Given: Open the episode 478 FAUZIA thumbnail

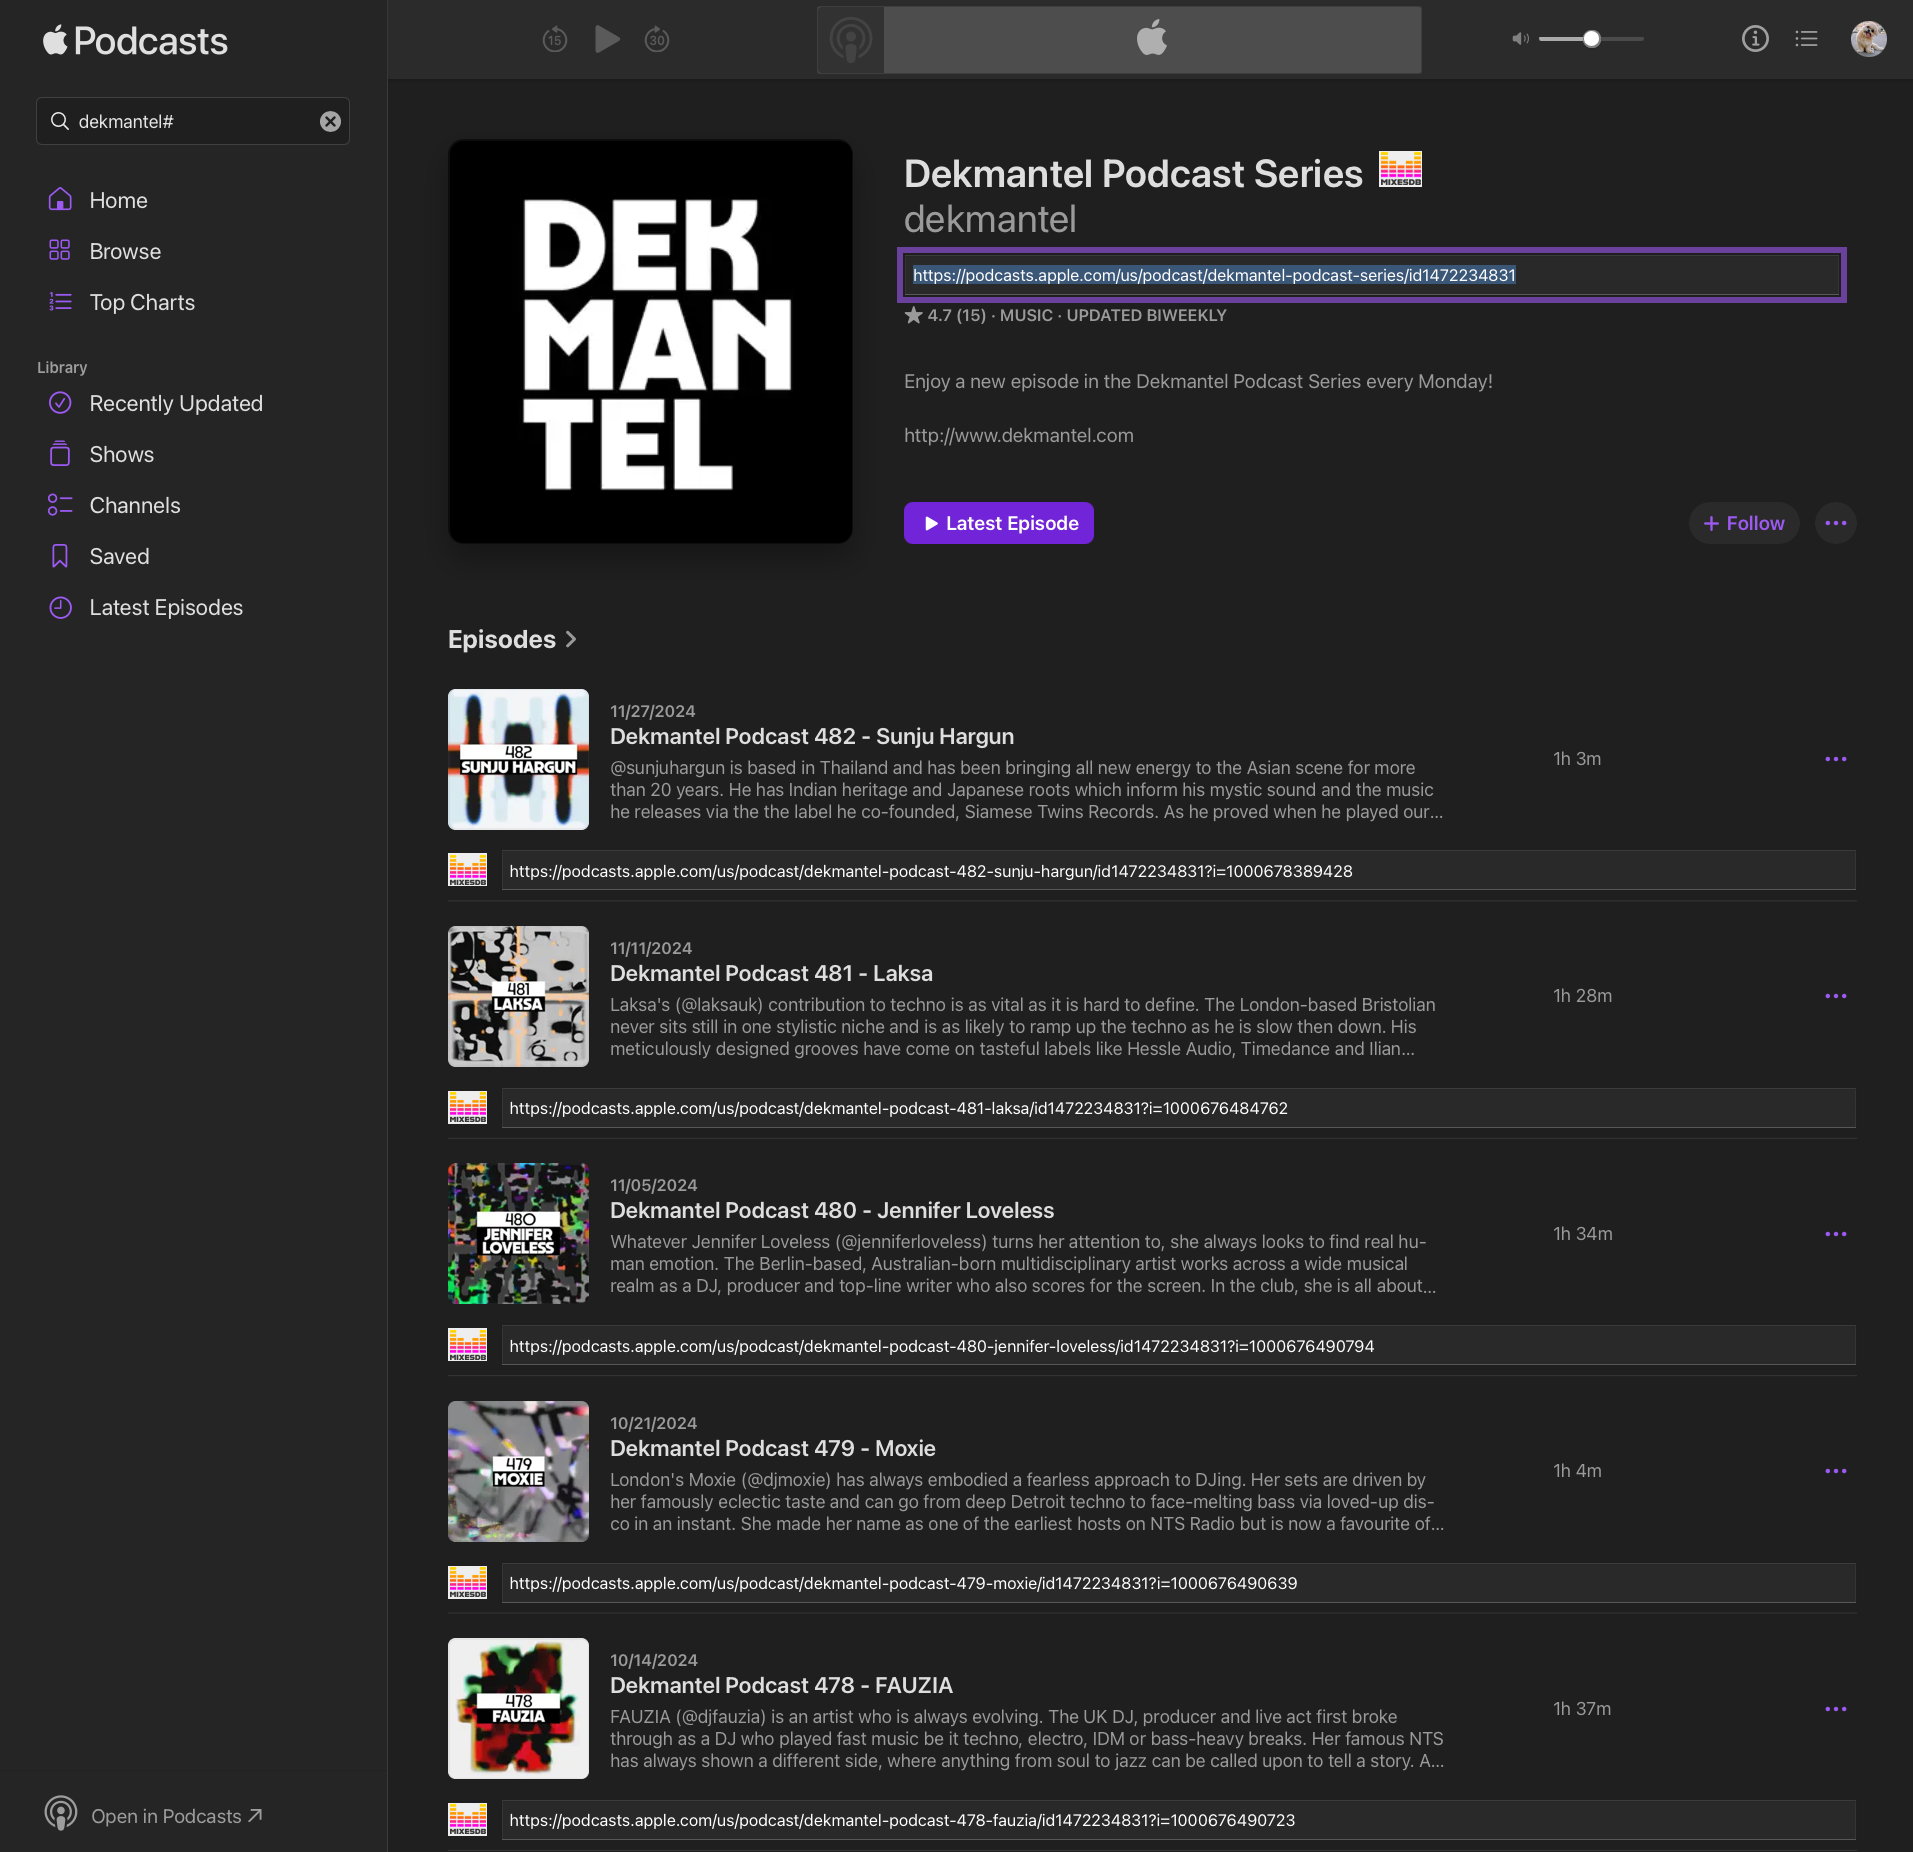Looking at the screenshot, I should [x=518, y=1708].
